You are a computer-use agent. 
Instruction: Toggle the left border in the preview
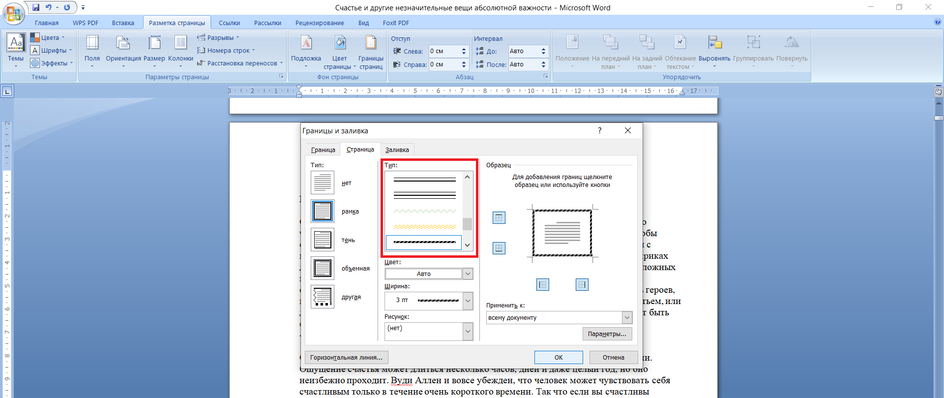coord(542,284)
